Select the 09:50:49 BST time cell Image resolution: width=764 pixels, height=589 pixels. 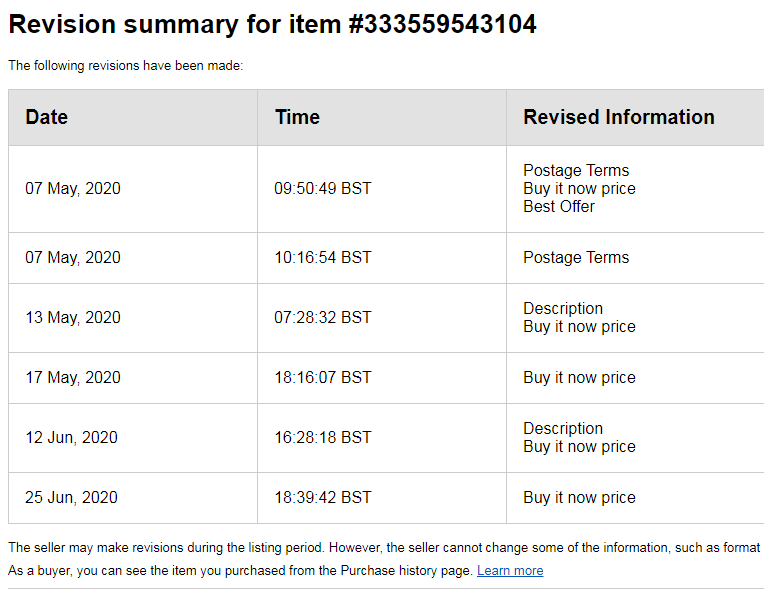pos(322,188)
